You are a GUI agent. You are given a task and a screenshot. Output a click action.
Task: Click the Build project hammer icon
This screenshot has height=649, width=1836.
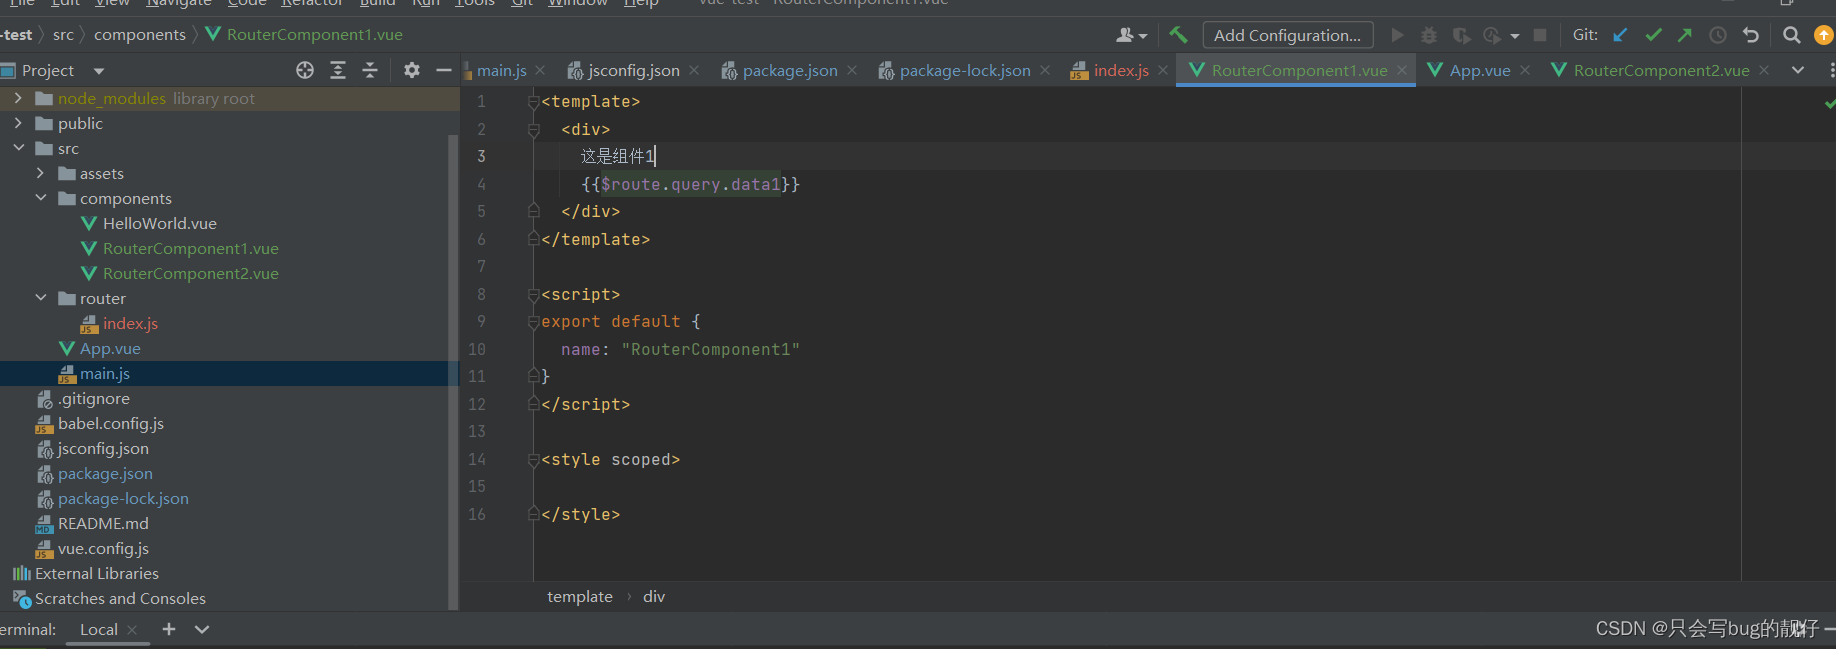coord(1178,35)
